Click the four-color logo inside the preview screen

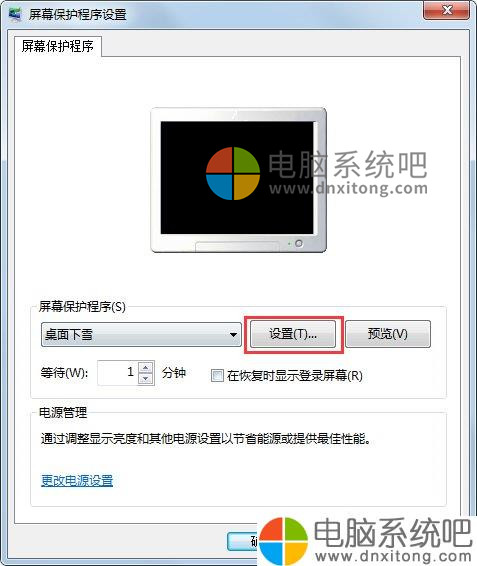point(233,173)
